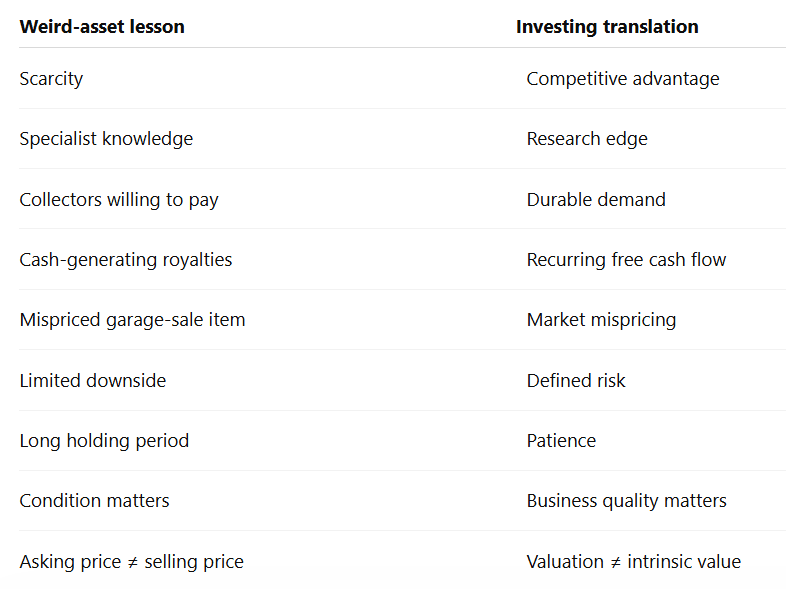Click the 'Research edge' cell
The image size is (786, 589).
tap(587, 139)
